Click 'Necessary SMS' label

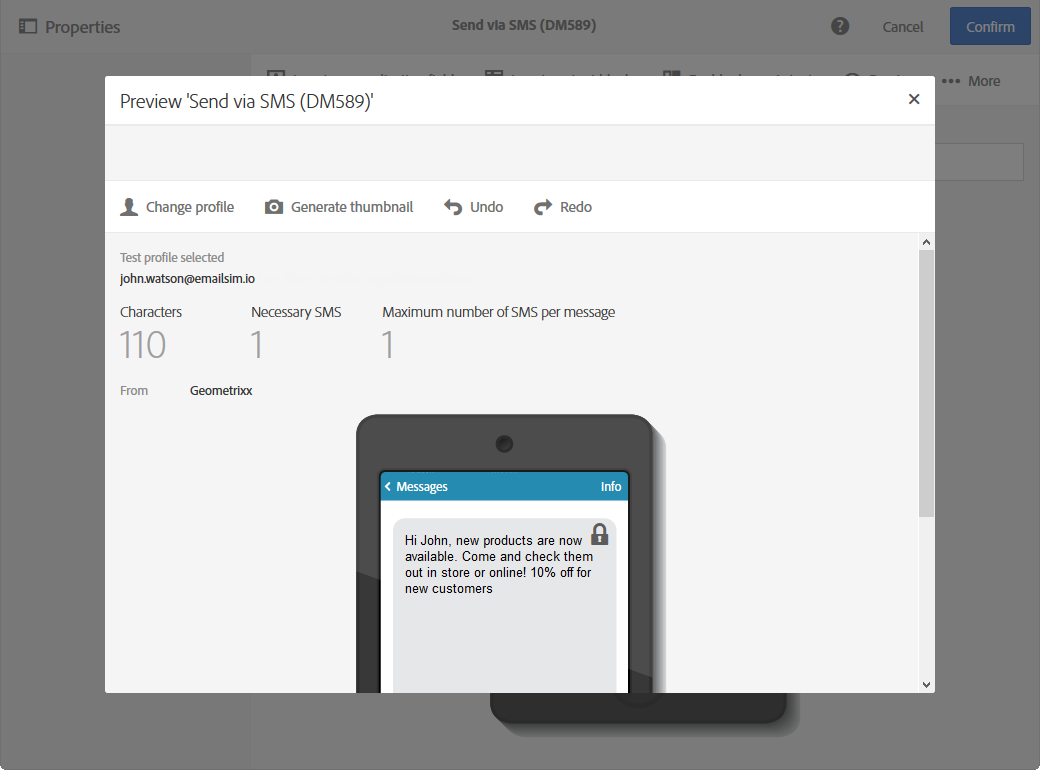click(296, 312)
